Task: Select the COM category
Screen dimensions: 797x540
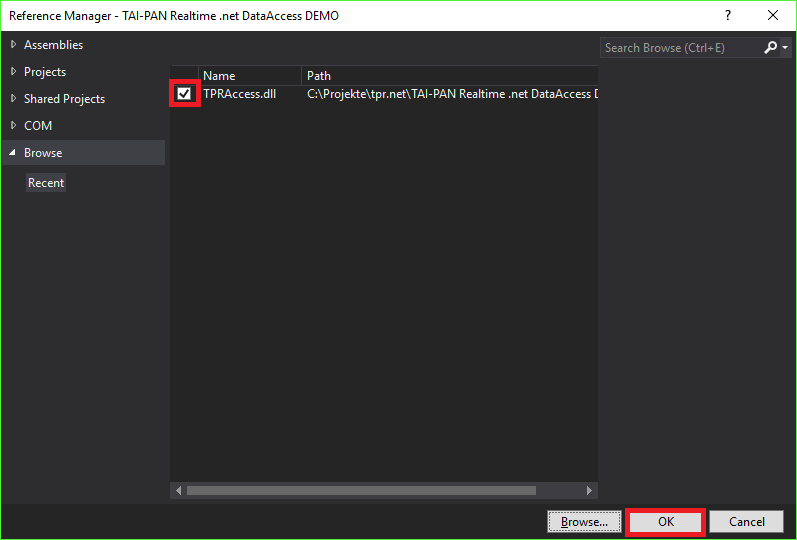Action: tap(38, 126)
